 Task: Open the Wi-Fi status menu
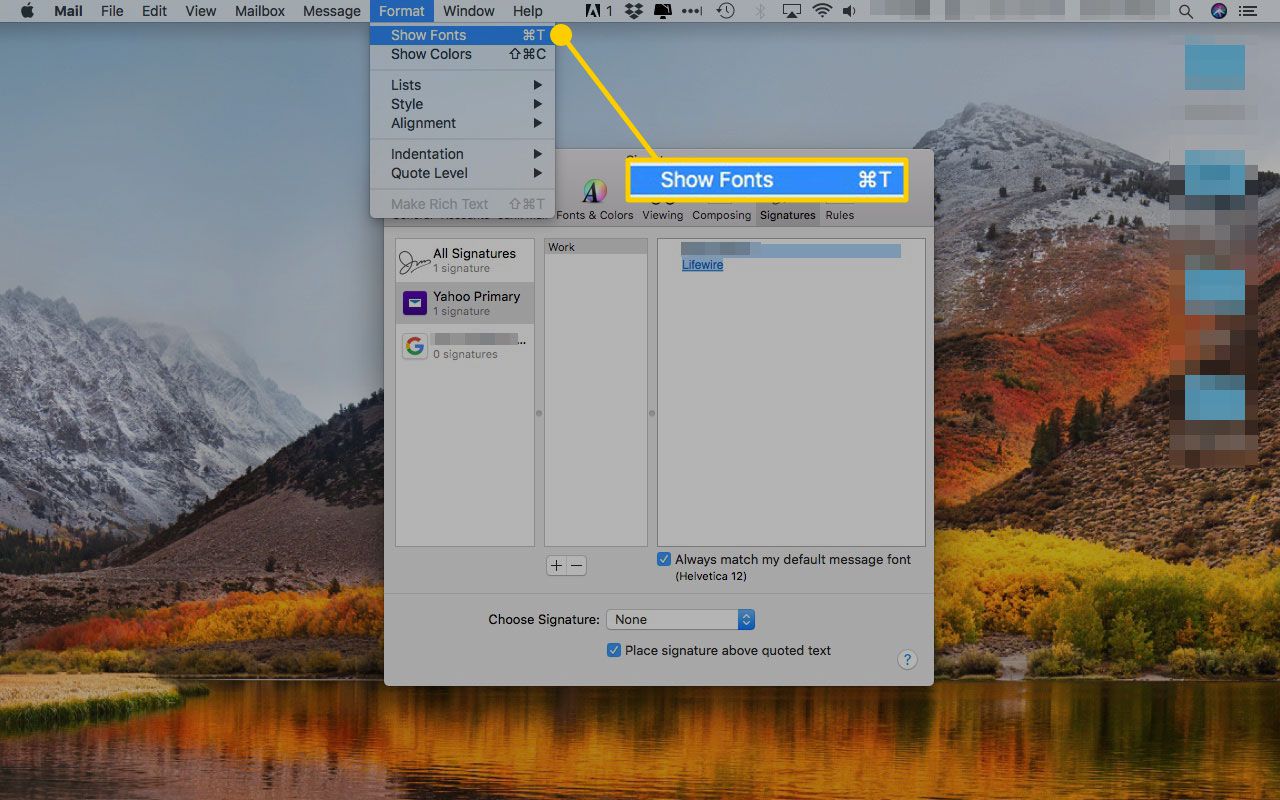point(822,11)
